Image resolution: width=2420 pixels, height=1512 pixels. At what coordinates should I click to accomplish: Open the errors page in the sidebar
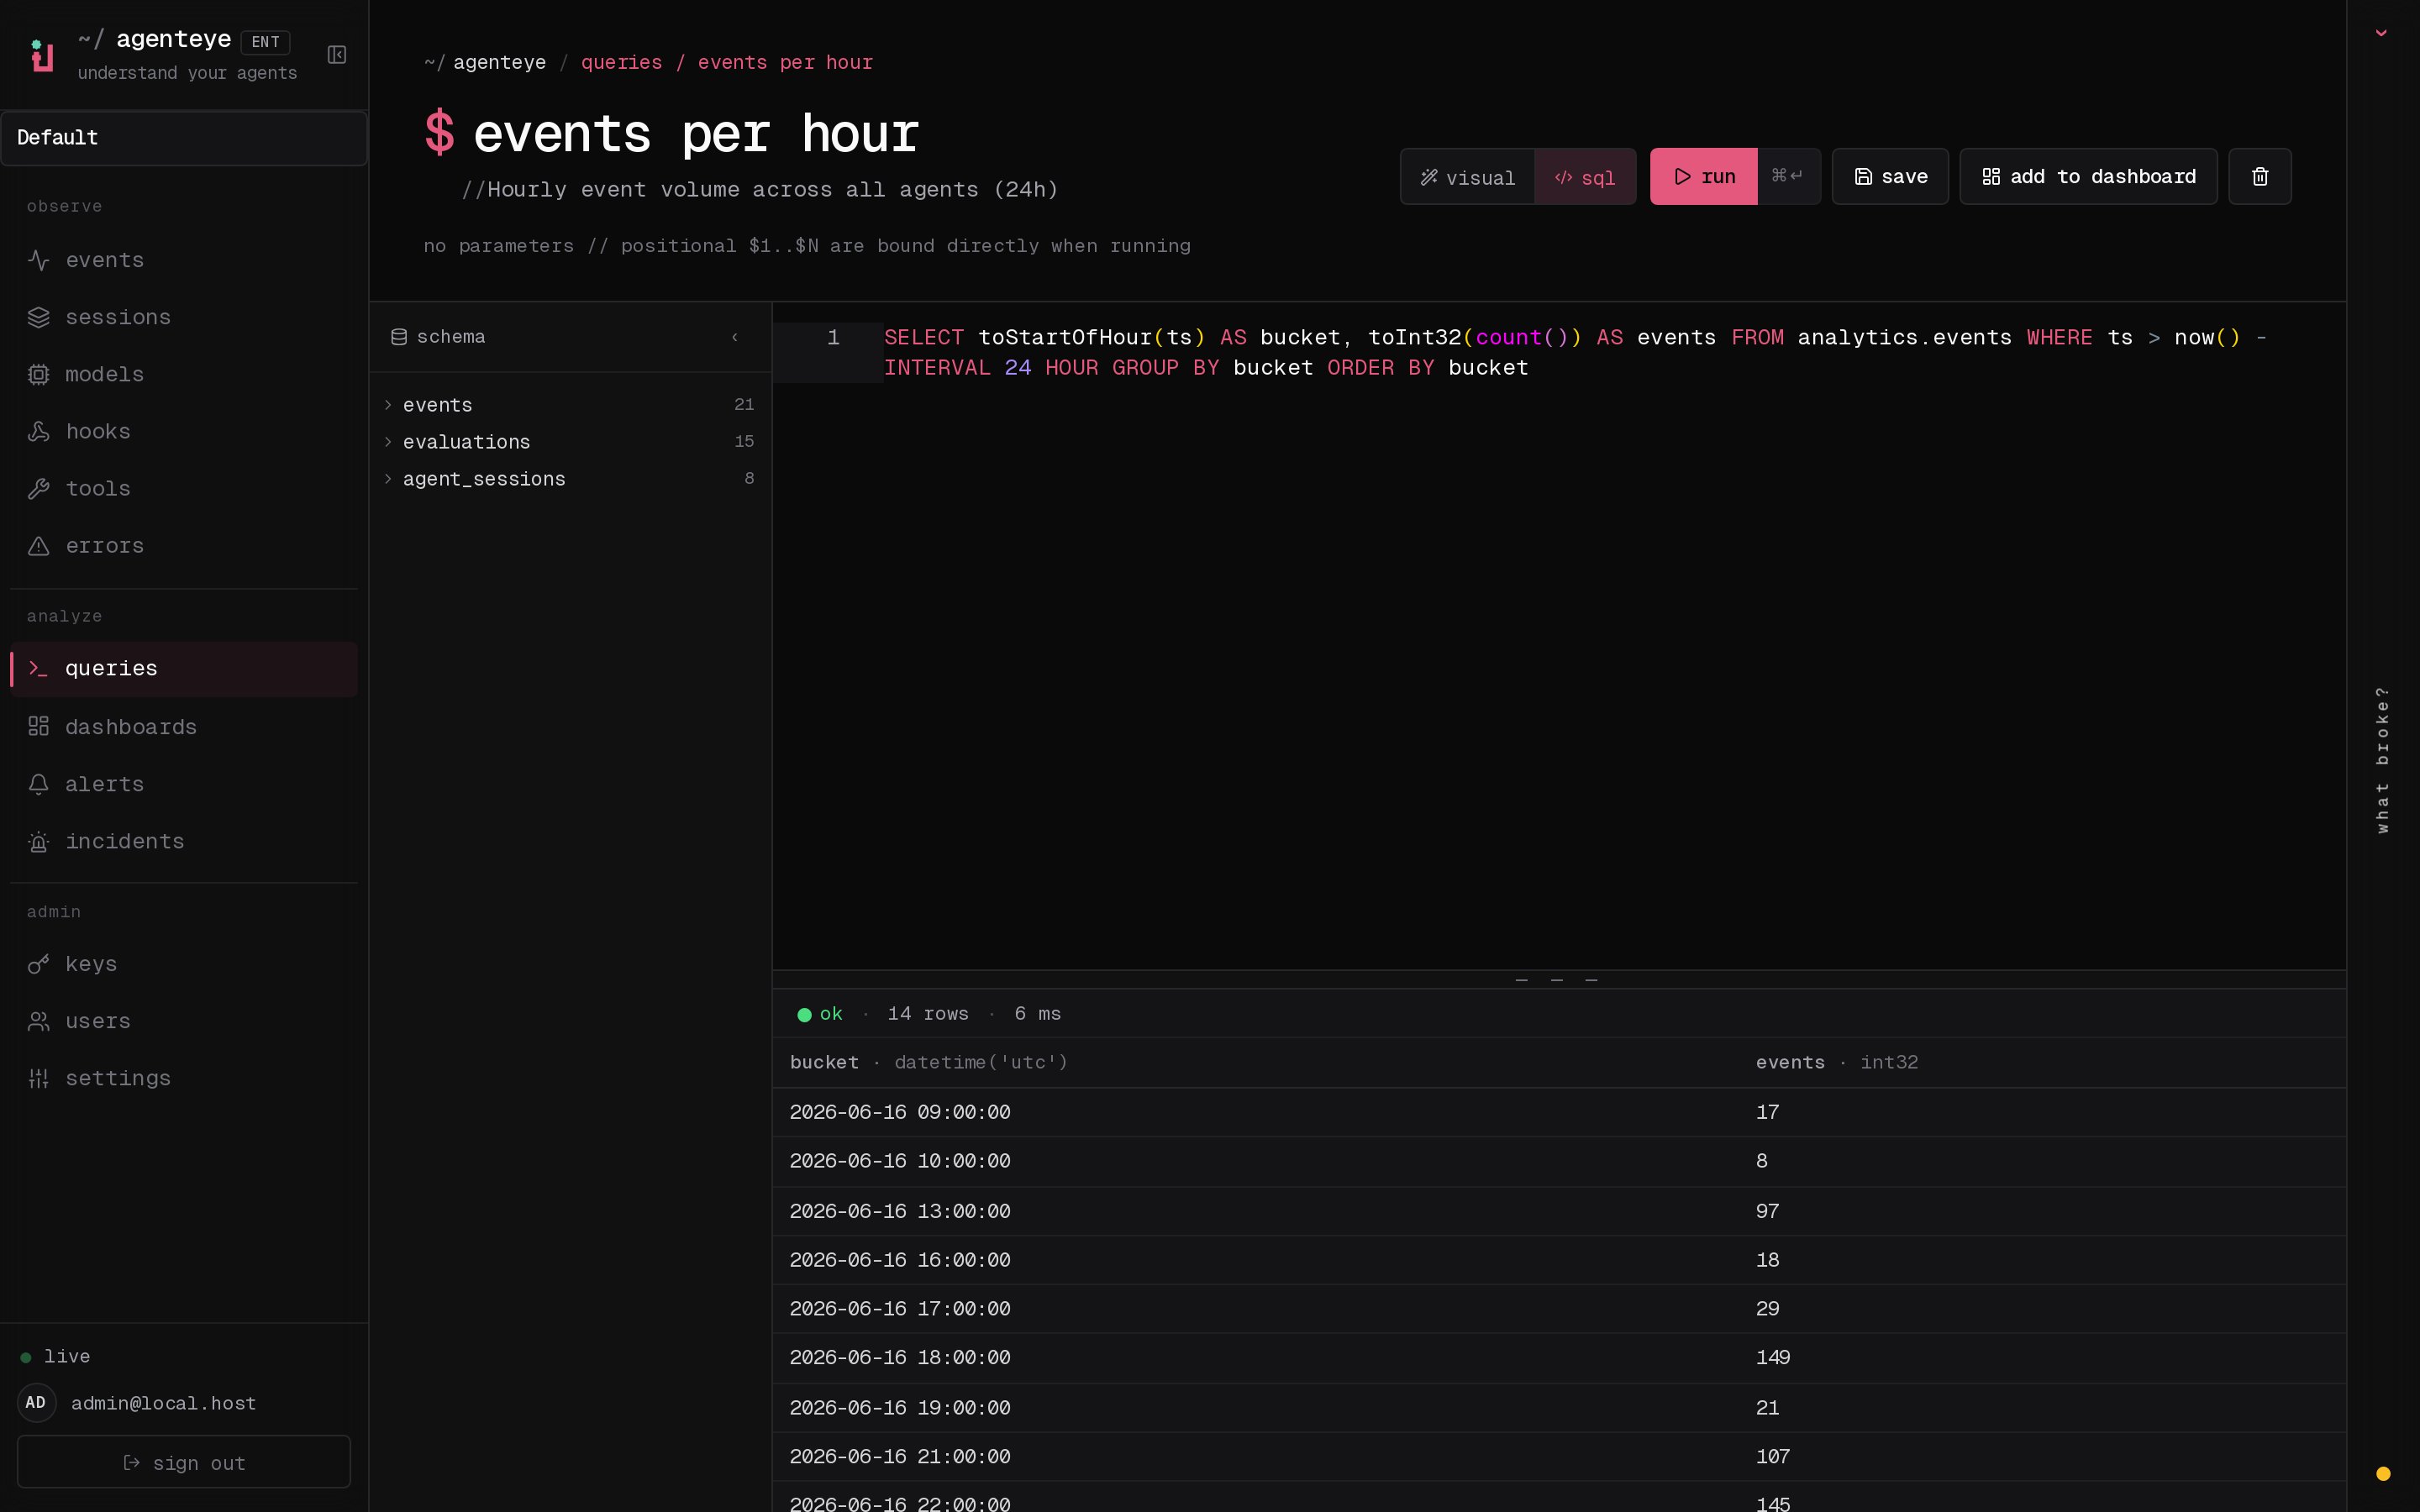click(x=184, y=546)
